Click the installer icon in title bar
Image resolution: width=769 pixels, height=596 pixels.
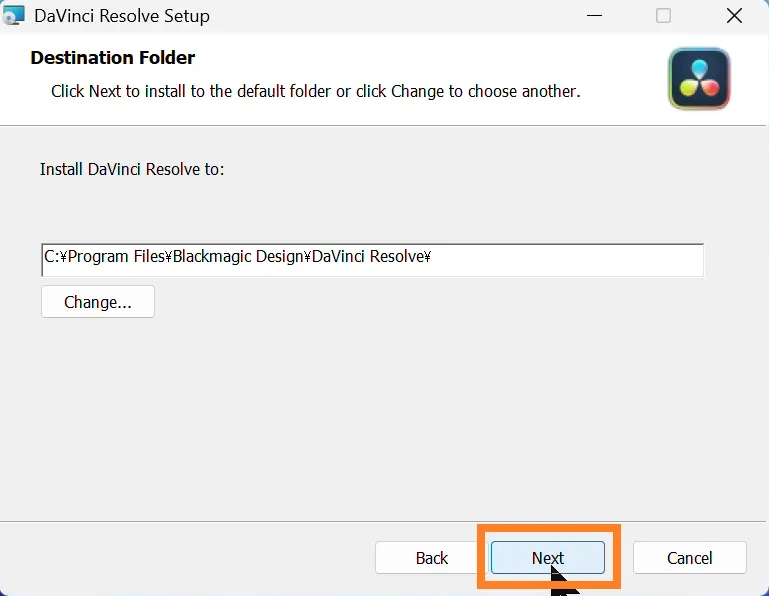pyautogui.click(x=13, y=15)
